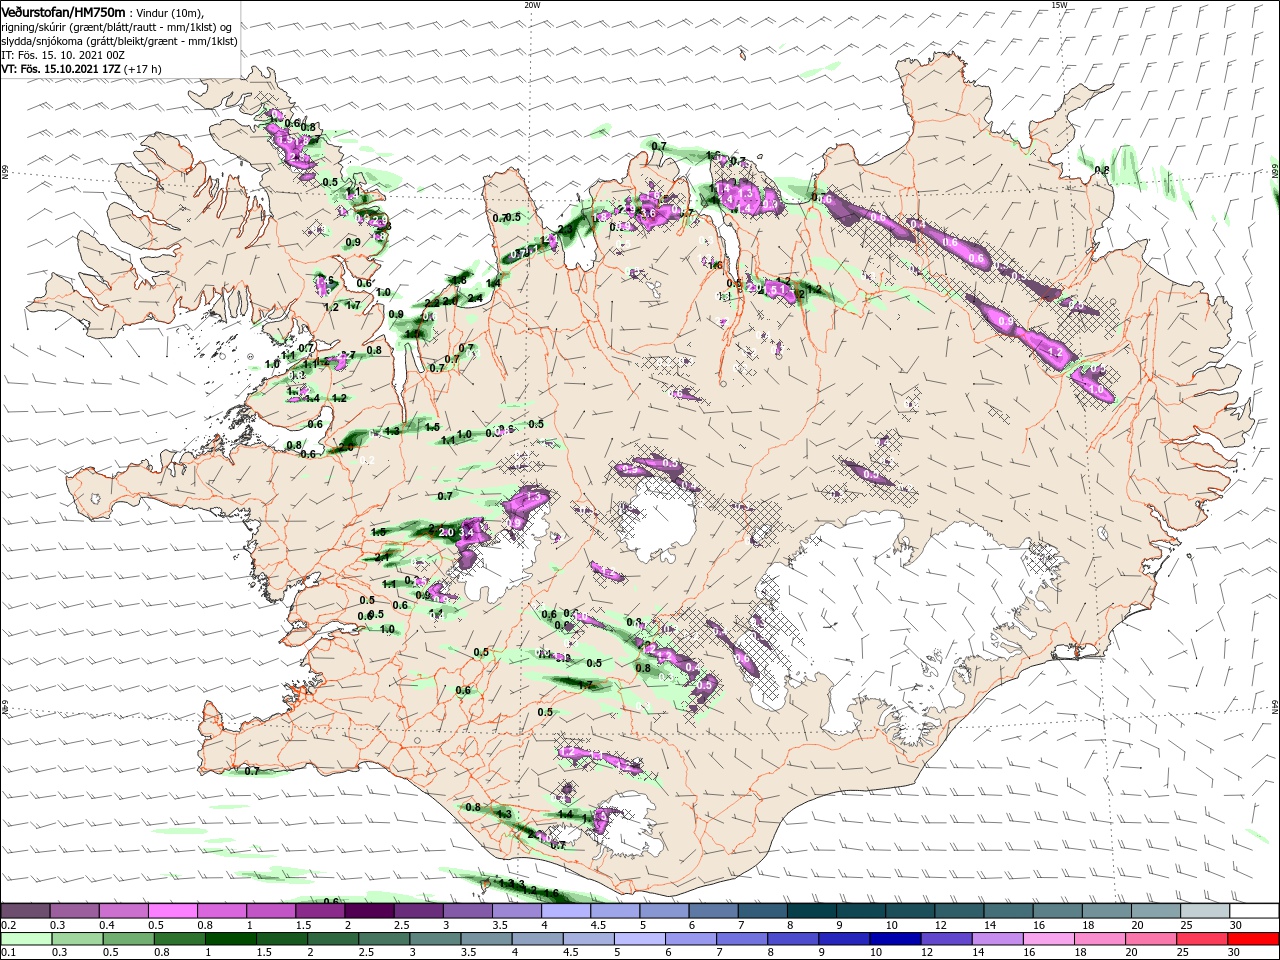Pick the 0.2 swatch in upper snow scale

pos(26,911)
